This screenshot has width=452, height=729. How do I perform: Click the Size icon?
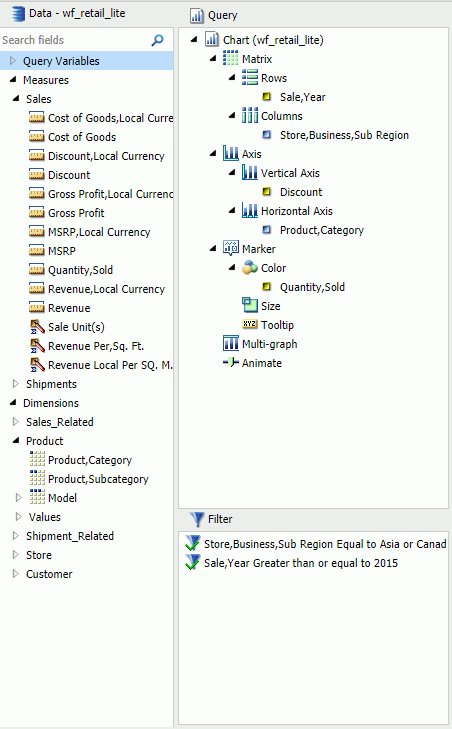tap(250, 305)
